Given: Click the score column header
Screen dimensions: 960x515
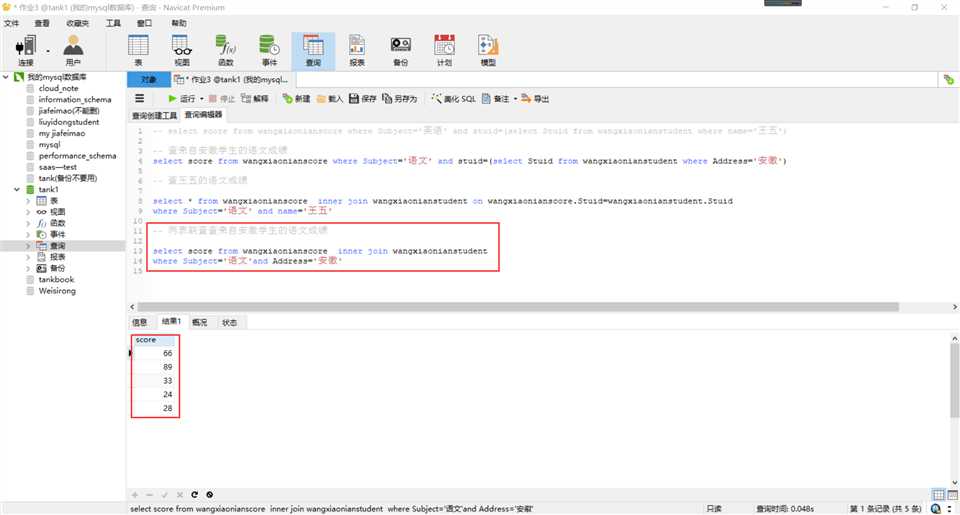Looking at the screenshot, I should point(154,340).
